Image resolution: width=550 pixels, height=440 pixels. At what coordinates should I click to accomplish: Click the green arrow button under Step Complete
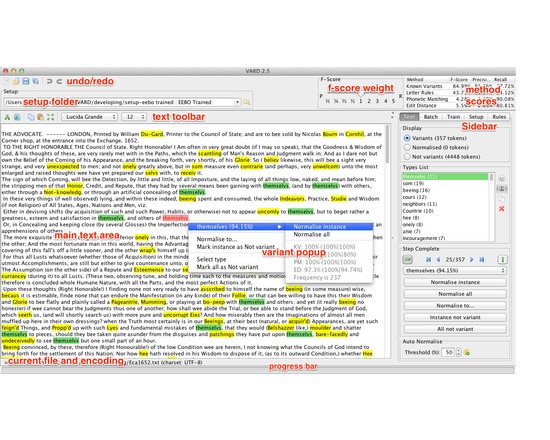(408, 260)
